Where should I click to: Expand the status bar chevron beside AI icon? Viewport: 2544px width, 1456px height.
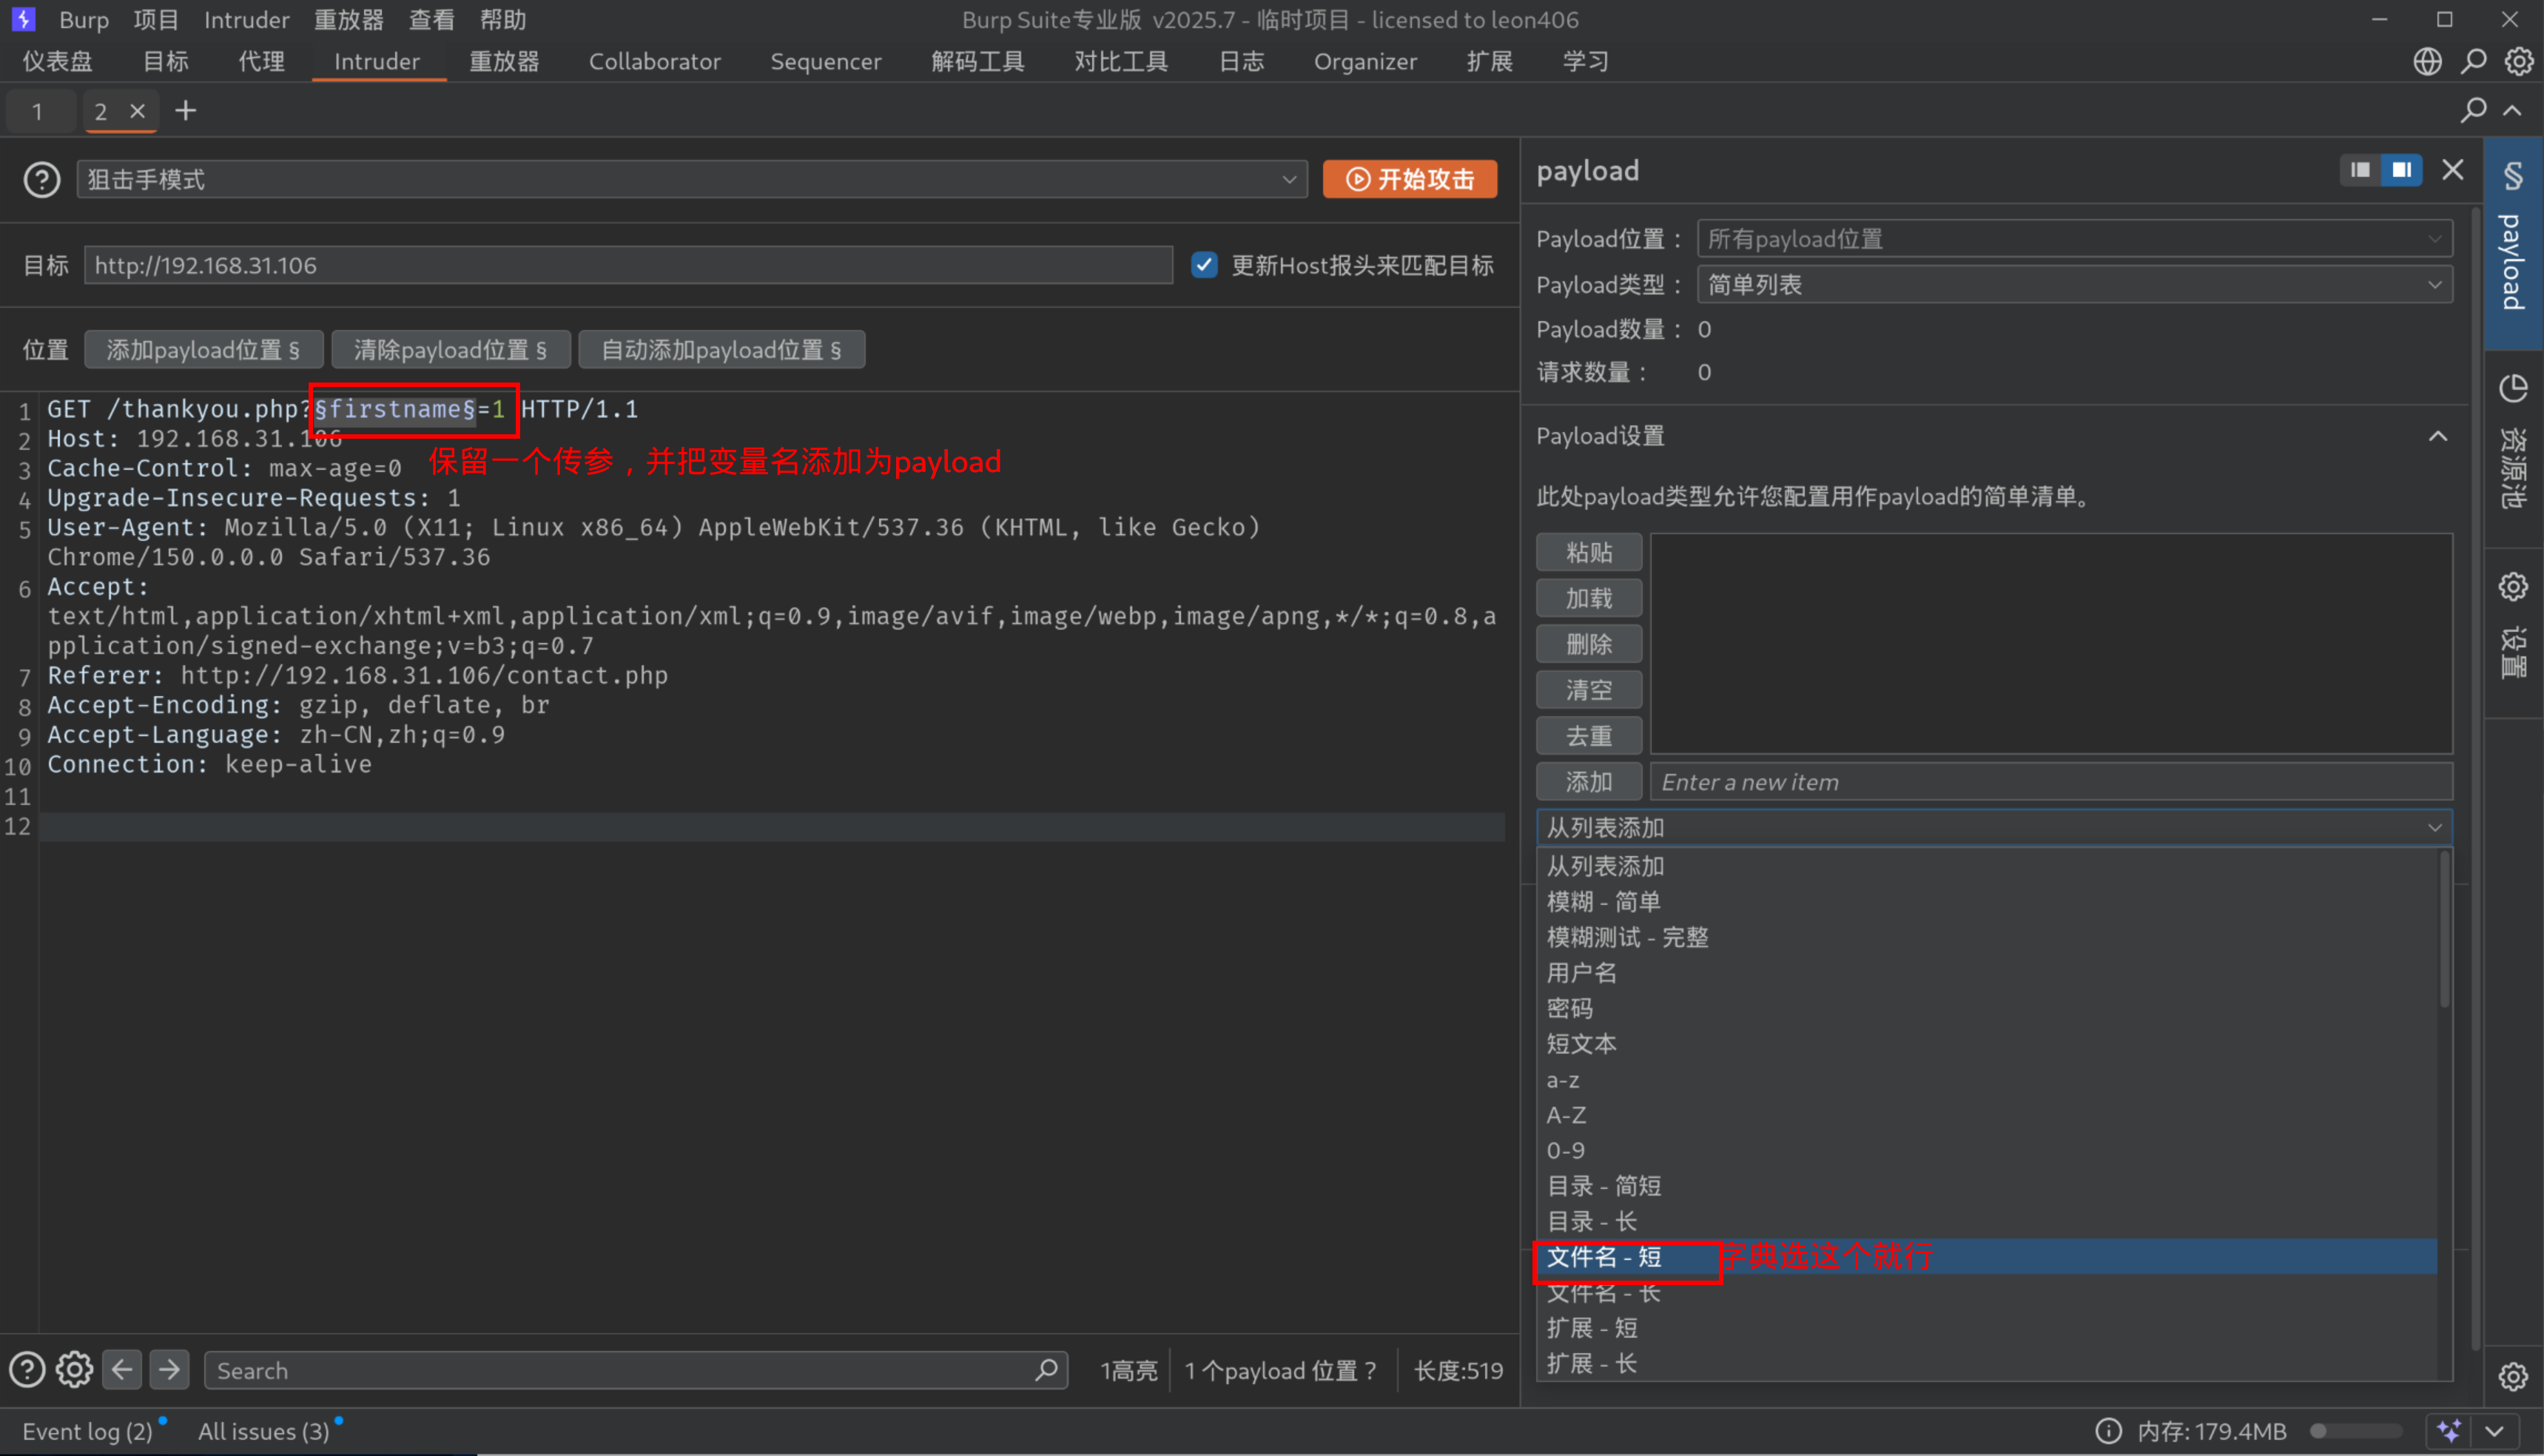click(x=2494, y=1431)
